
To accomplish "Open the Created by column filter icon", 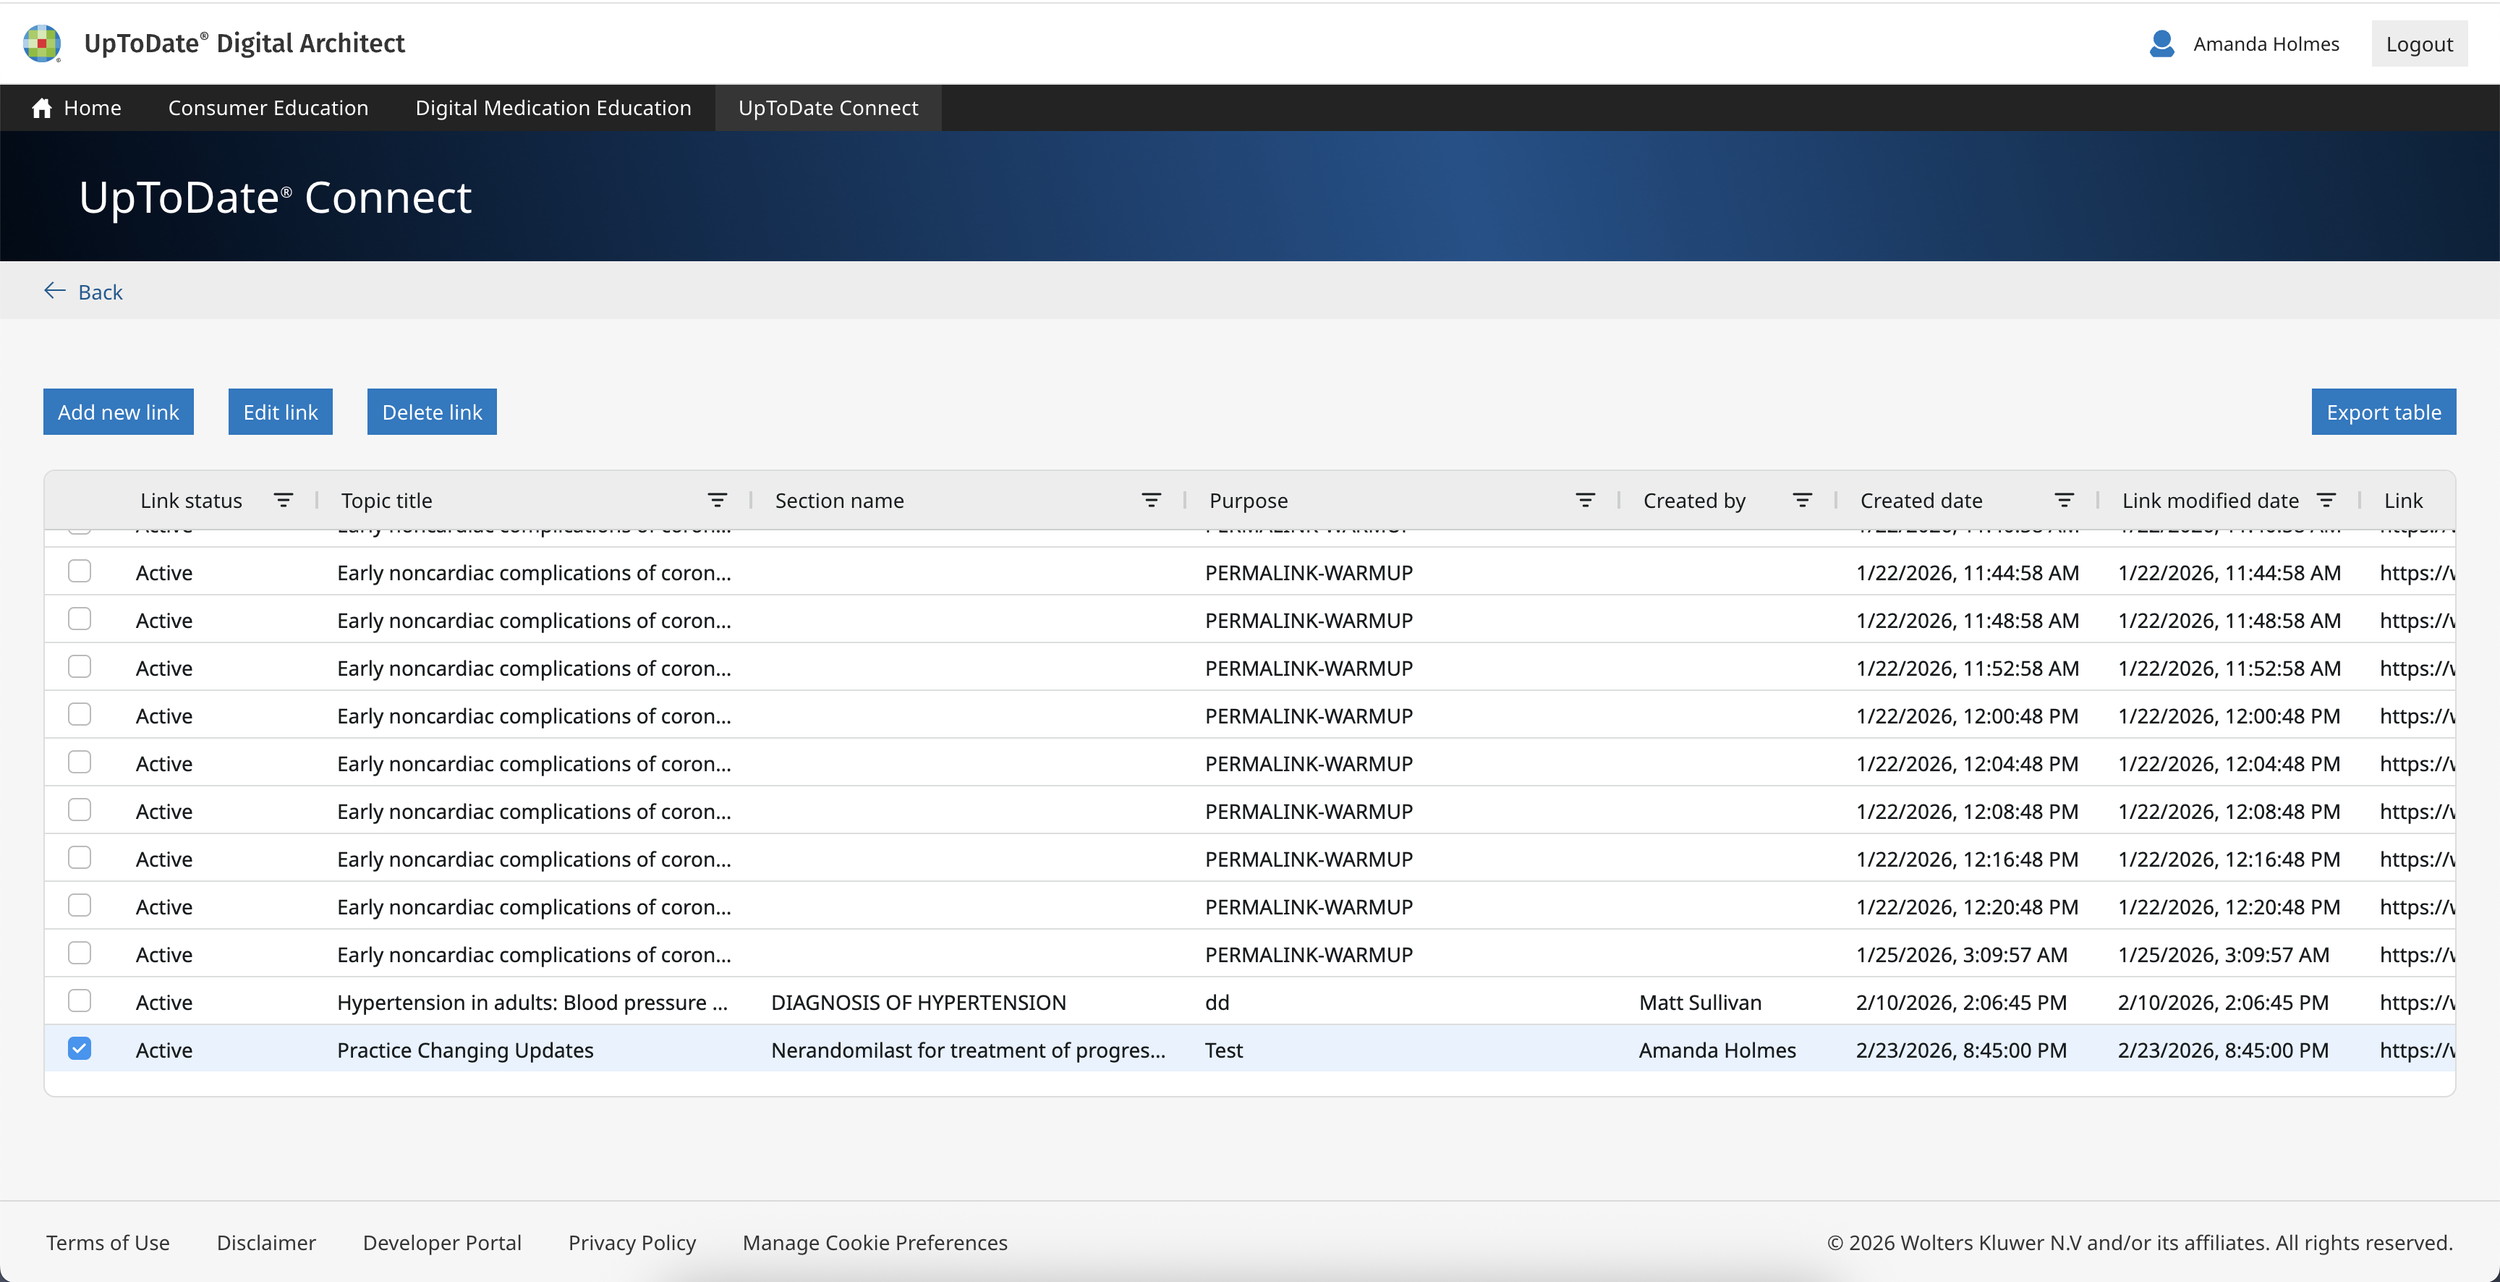I will point(1802,500).
